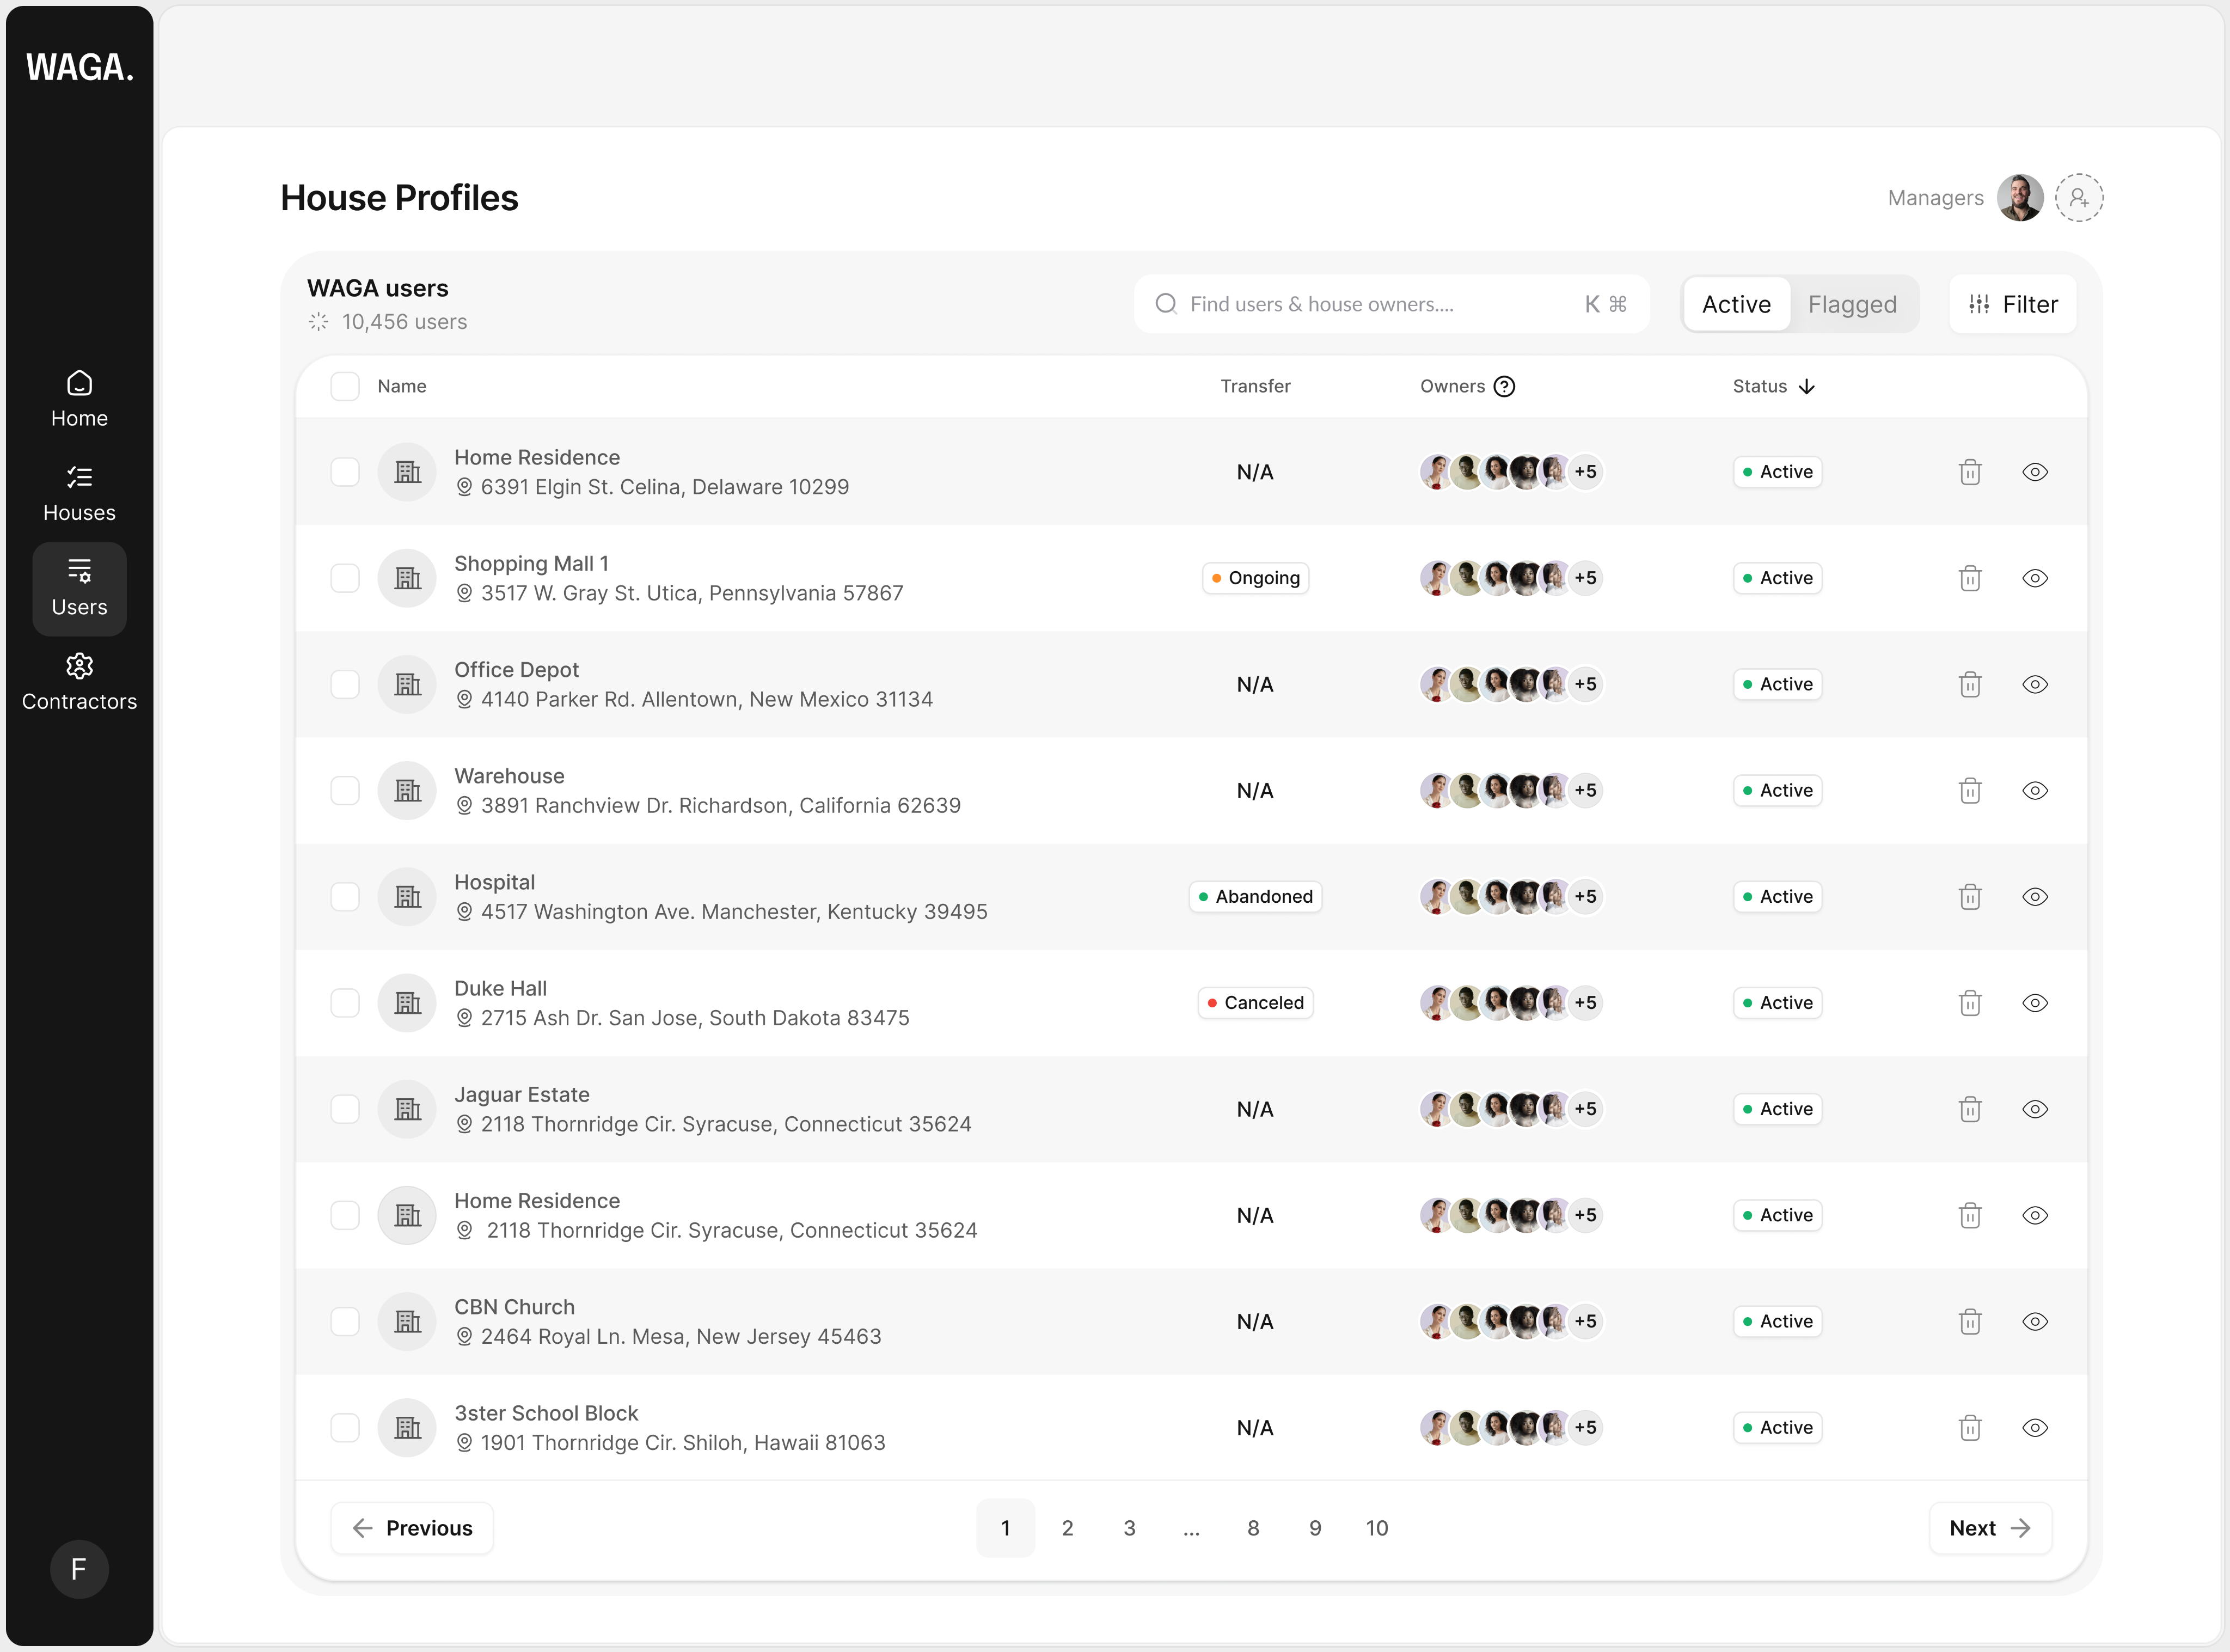Open the Filter options
Viewport: 2230px width, 1652px height.
click(2012, 304)
